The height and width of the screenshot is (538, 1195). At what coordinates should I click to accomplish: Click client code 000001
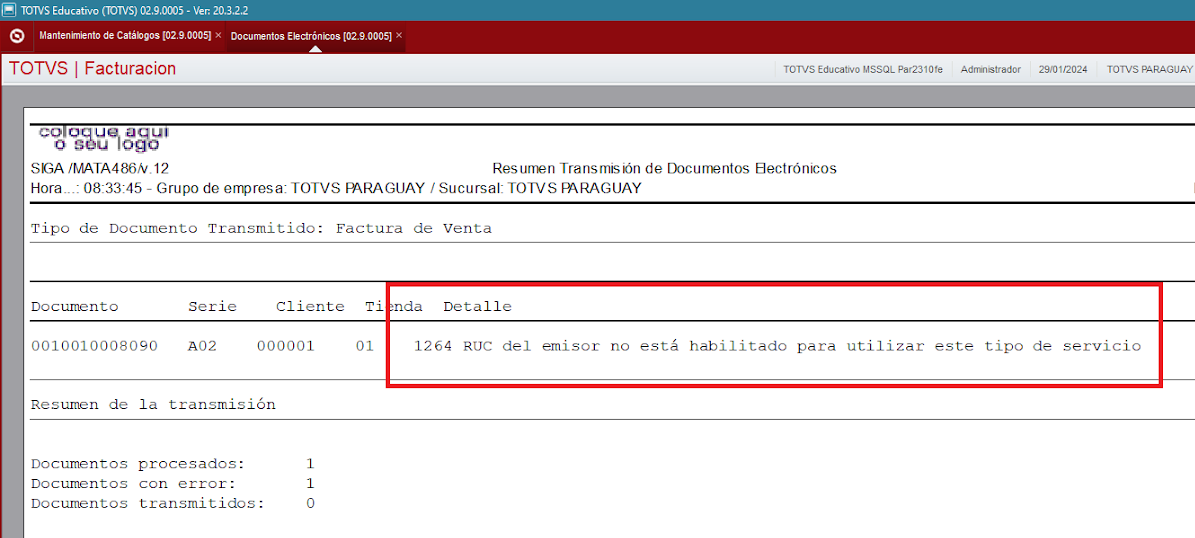pyautogui.click(x=286, y=347)
